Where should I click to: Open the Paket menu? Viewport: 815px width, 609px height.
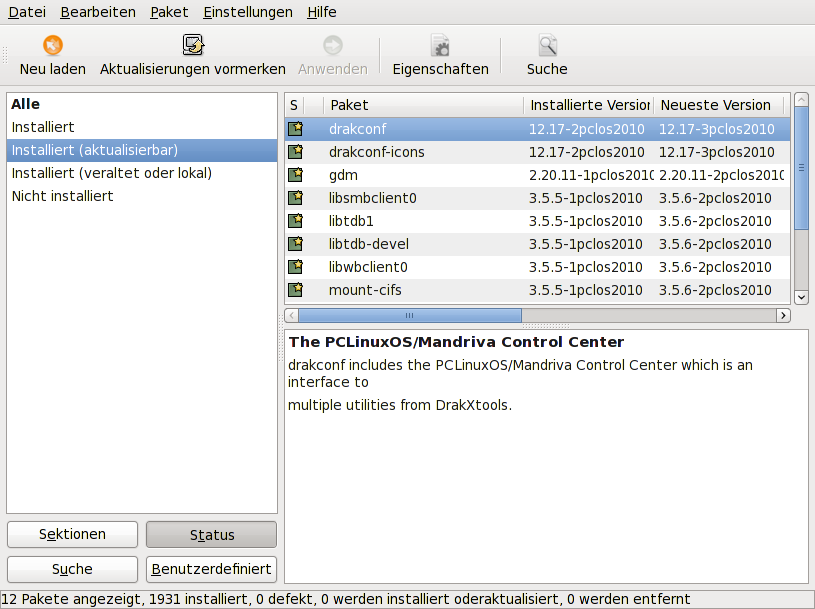click(x=169, y=12)
